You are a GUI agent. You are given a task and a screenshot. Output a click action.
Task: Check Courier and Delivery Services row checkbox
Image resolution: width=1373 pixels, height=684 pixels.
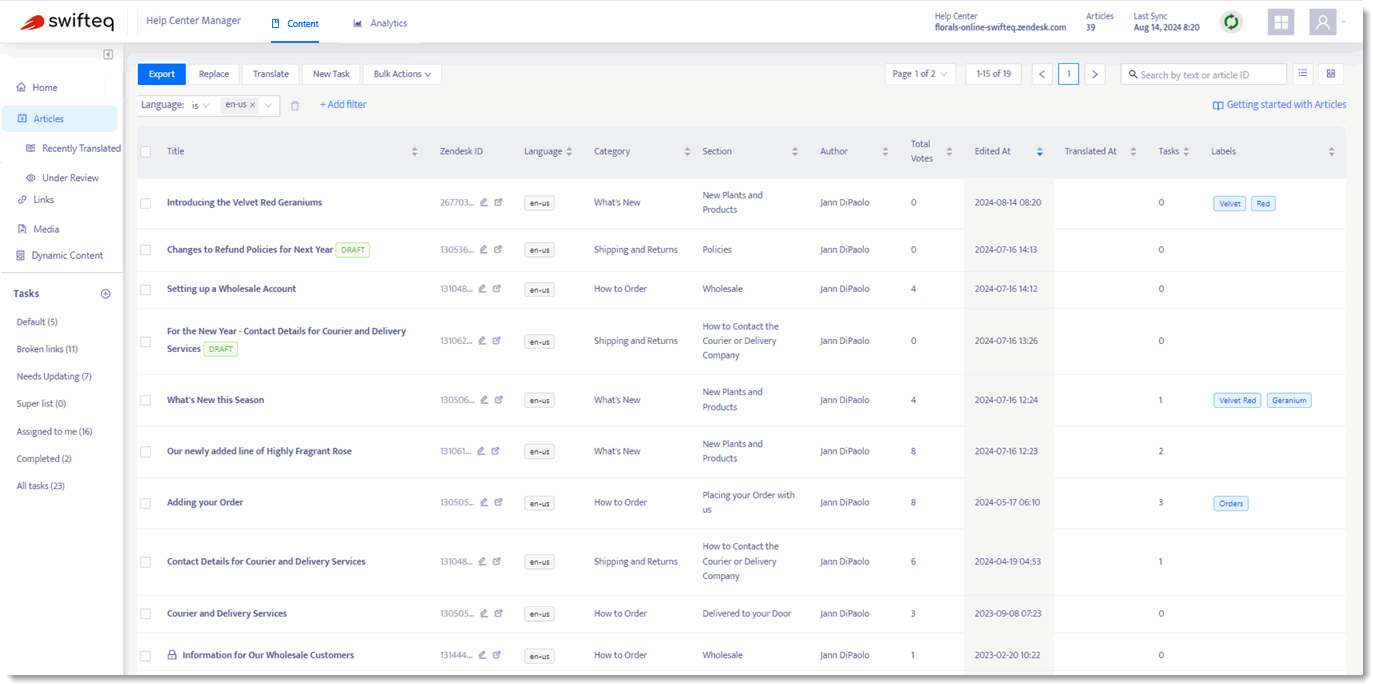coord(146,614)
